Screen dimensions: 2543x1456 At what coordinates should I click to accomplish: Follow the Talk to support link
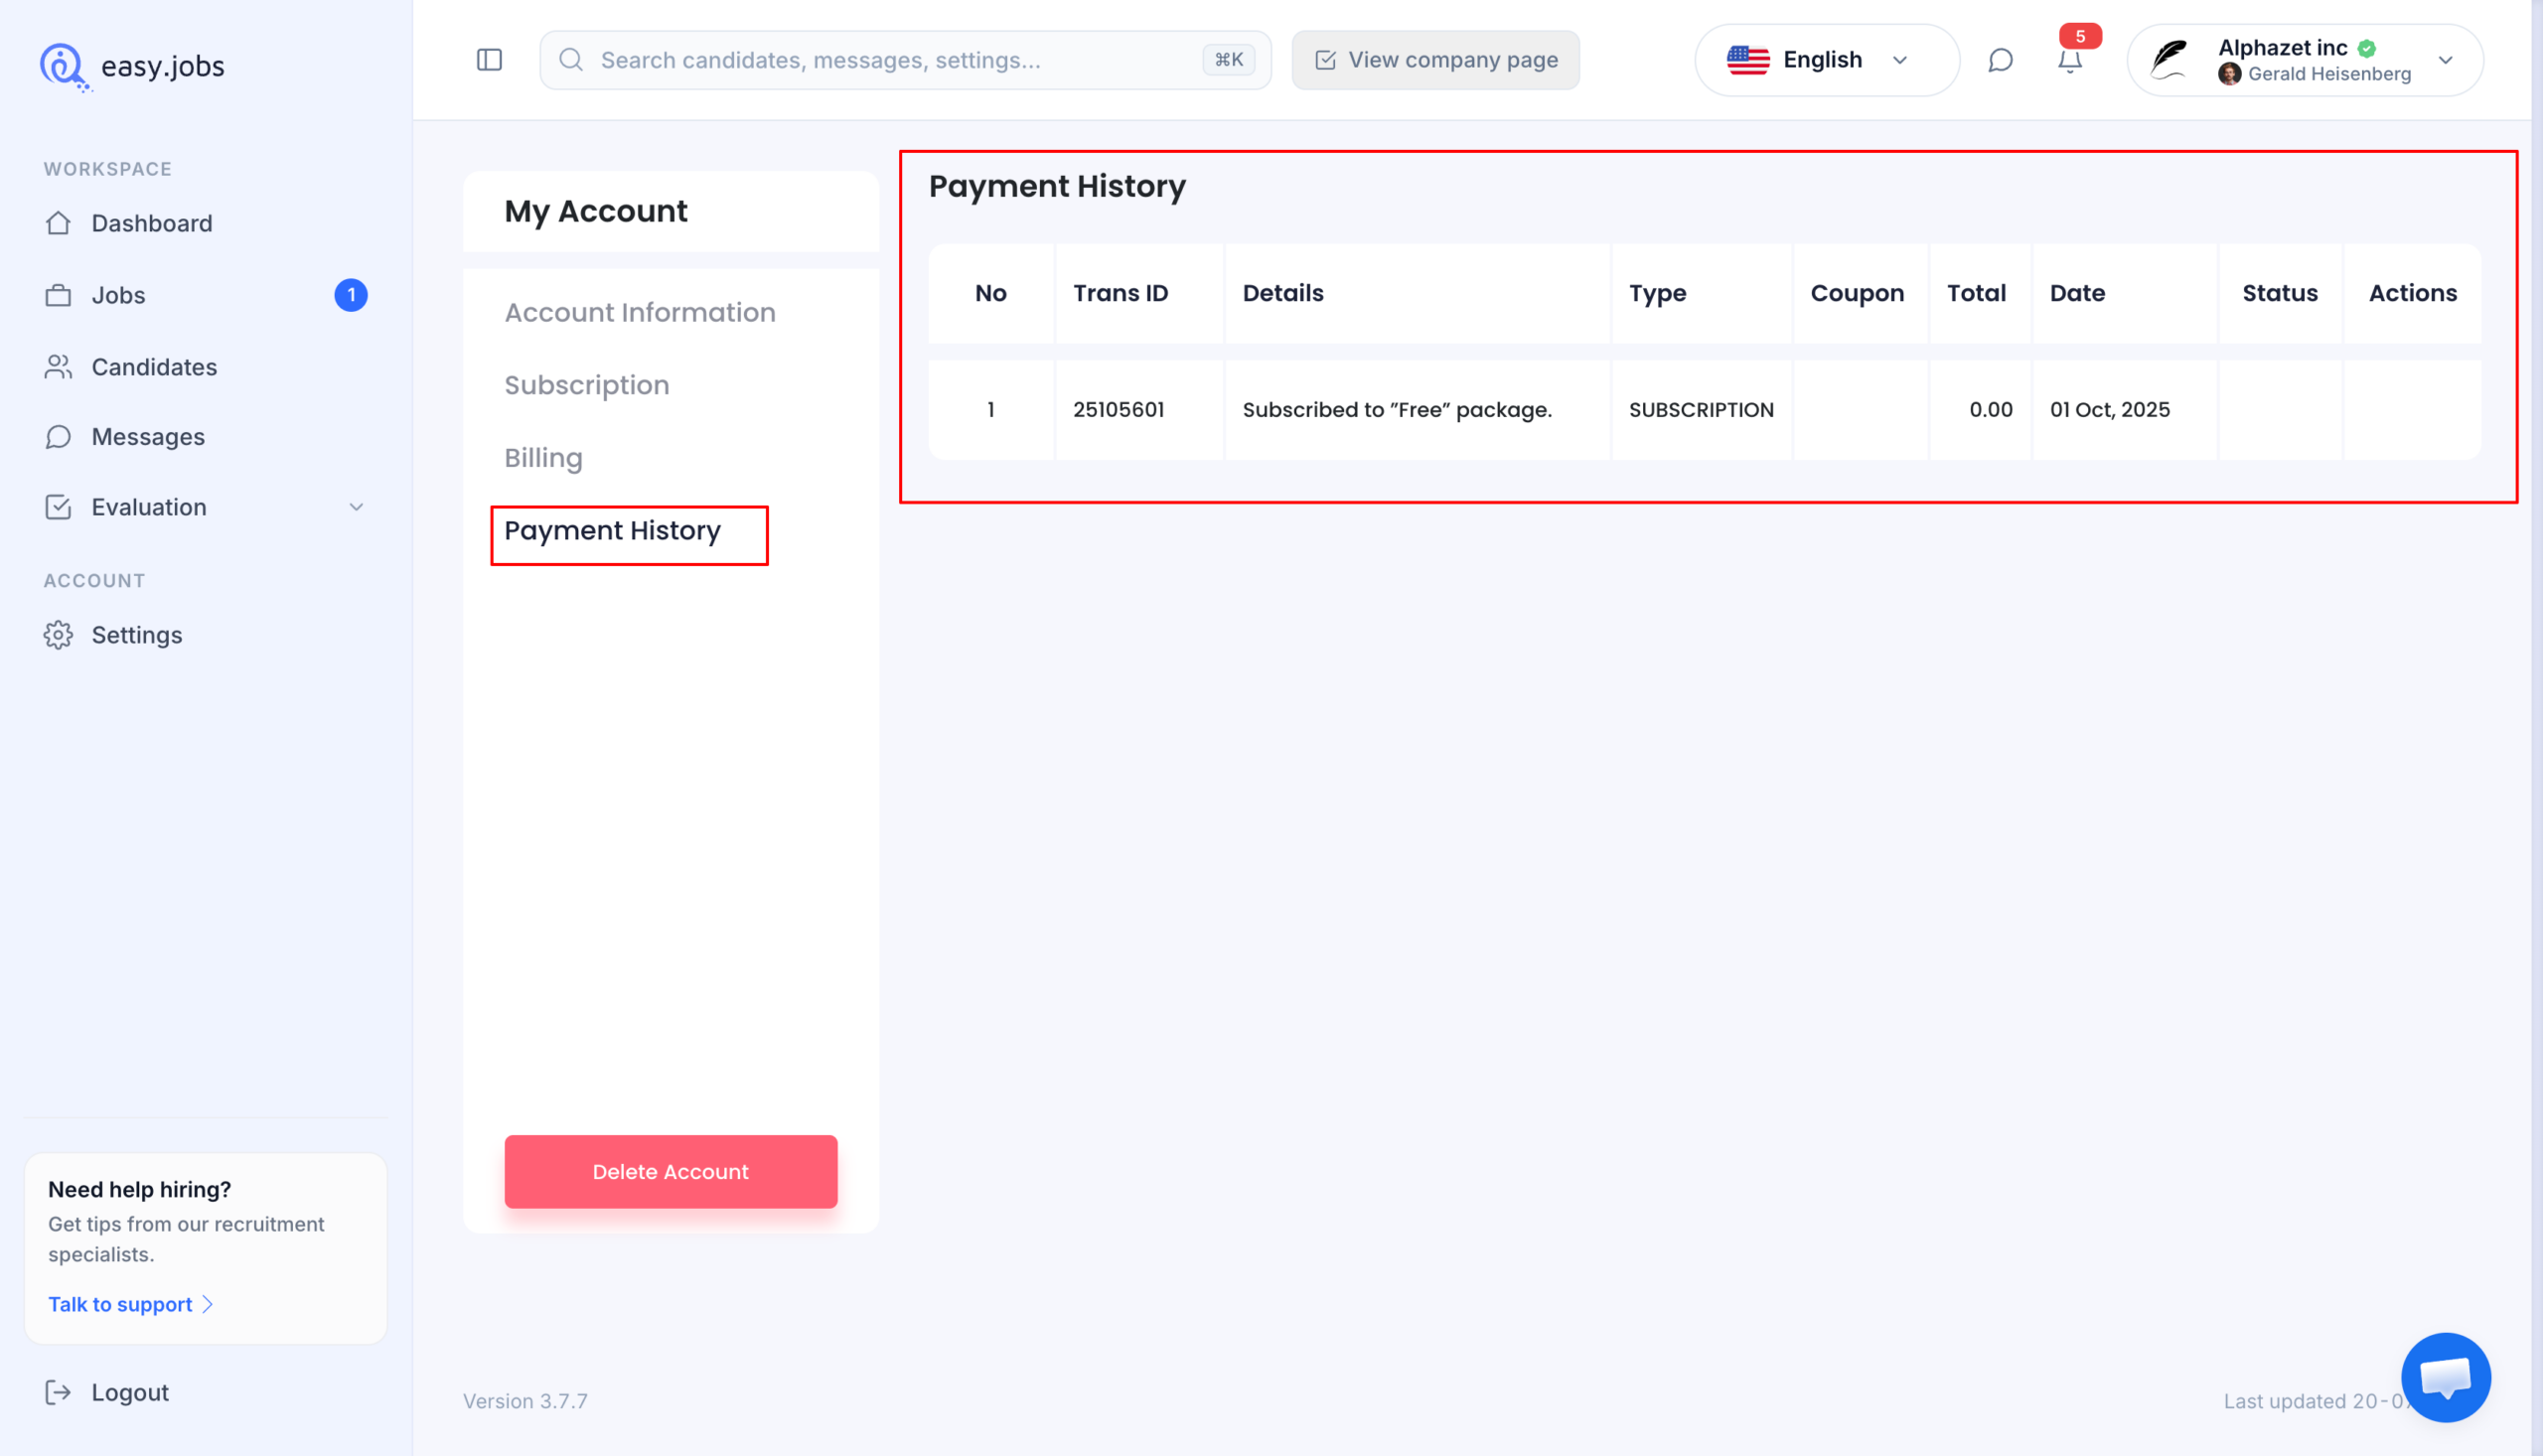coord(130,1304)
